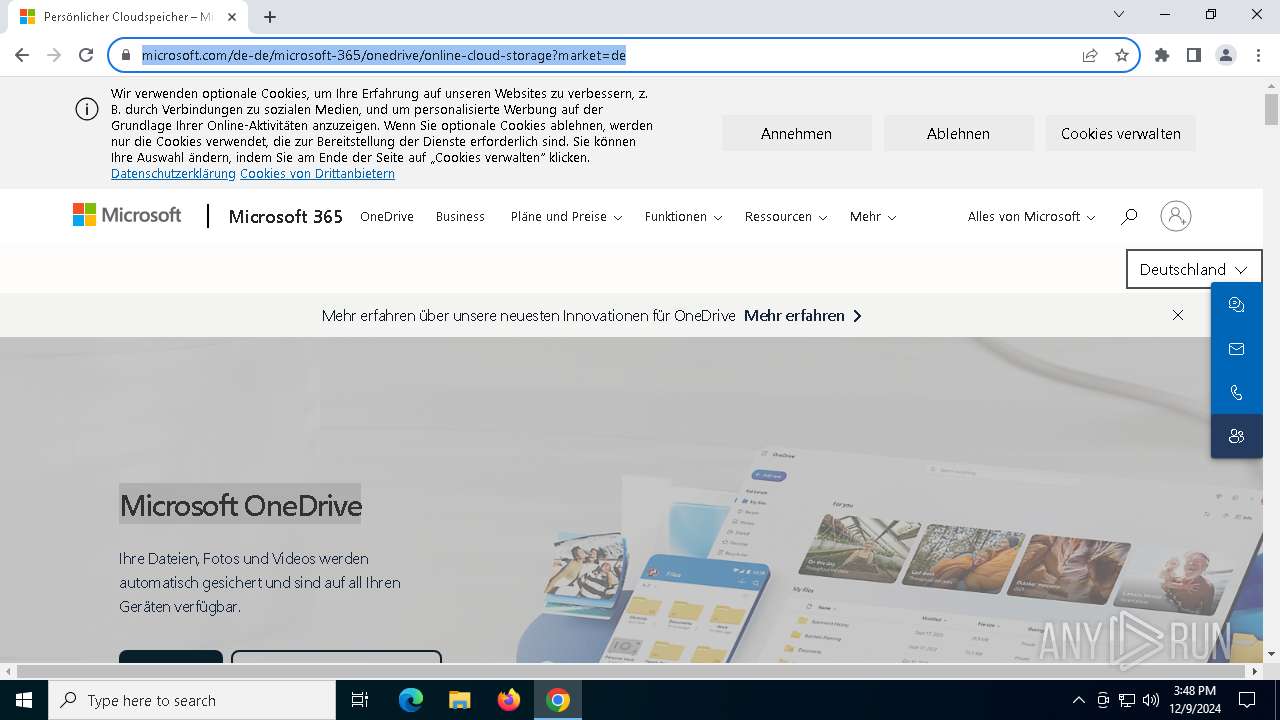Toggle the browser side panel icon
Viewport: 1280px width, 720px height.
(x=1193, y=55)
